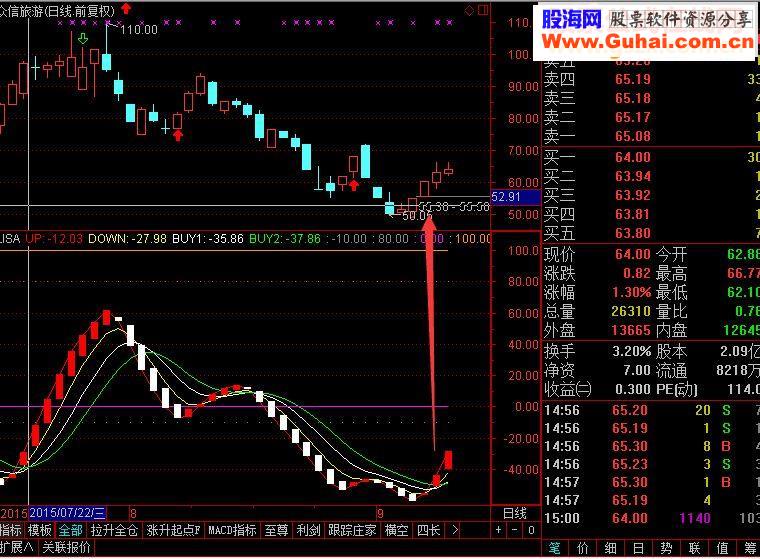
Task: Select the 买三 63.92 order row
Action: tap(650, 195)
